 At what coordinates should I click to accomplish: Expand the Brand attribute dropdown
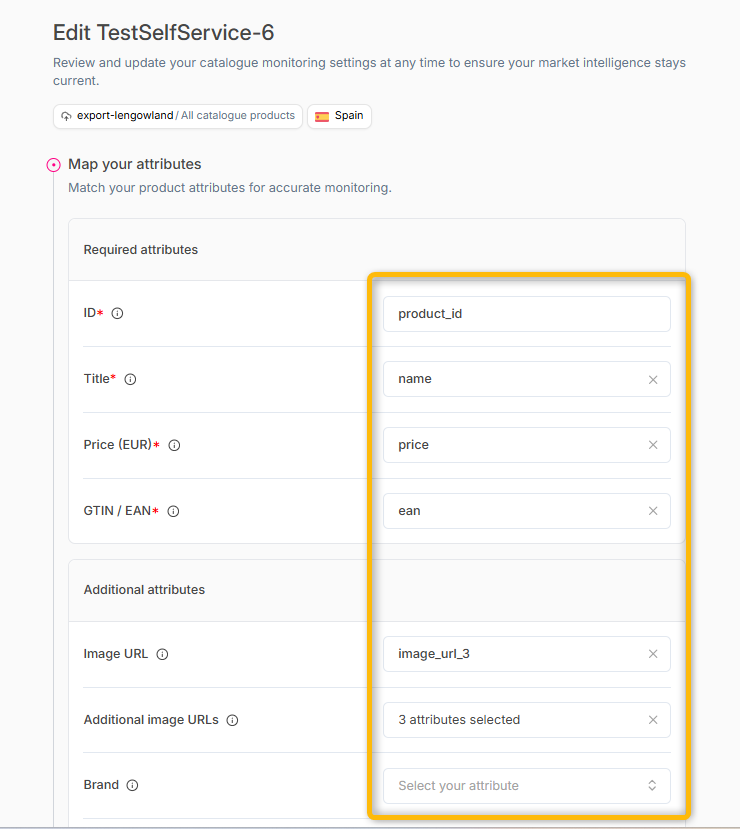click(527, 786)
